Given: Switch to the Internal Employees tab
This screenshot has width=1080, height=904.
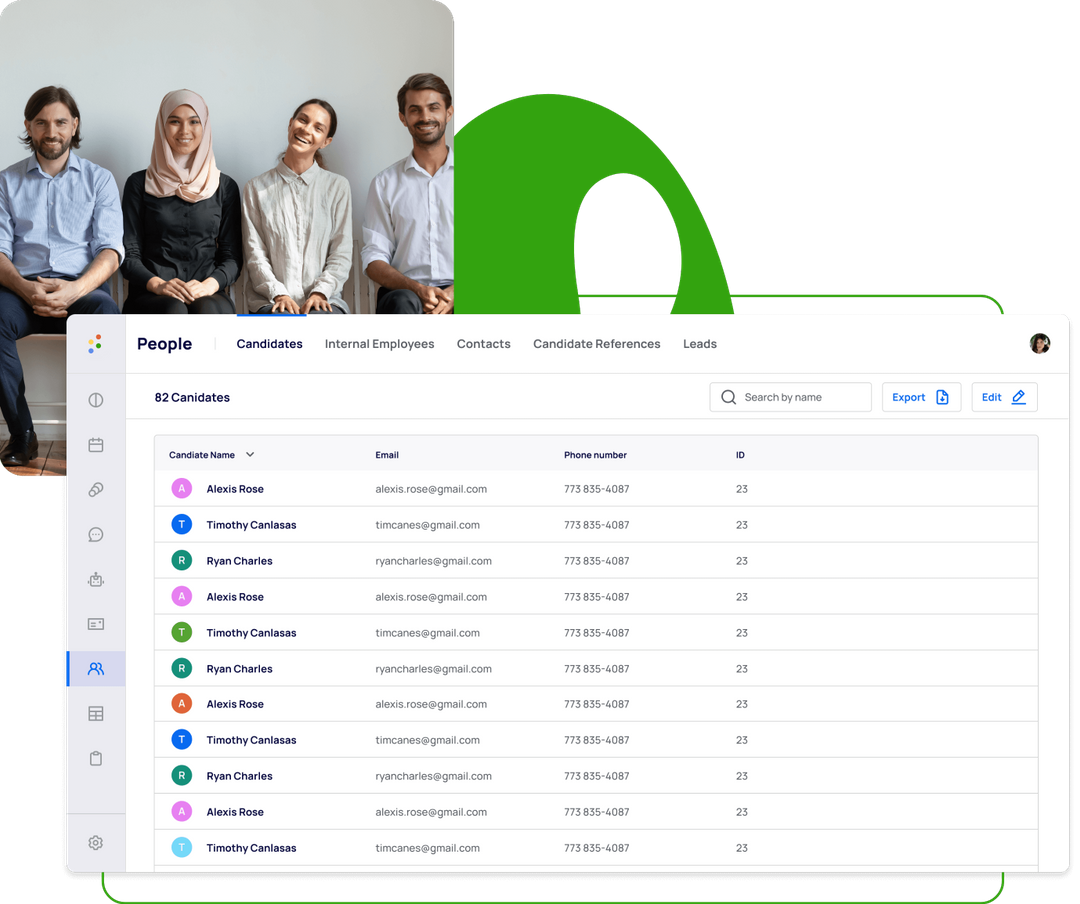Looking at the screenshot, I should [379, 343].
